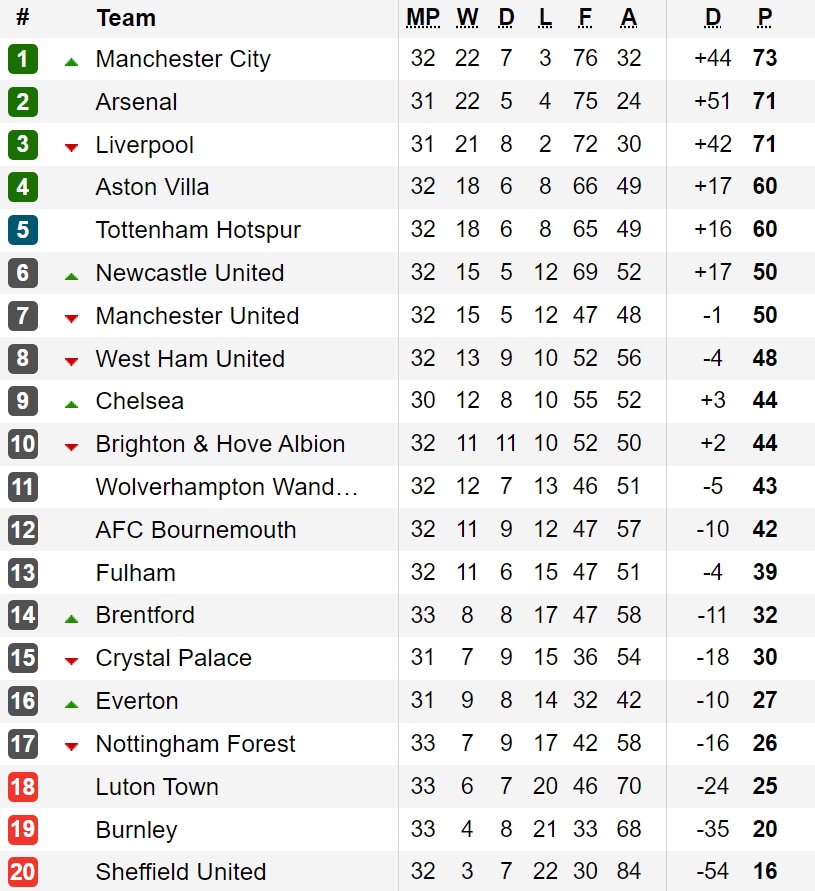
Task: Open the Arsenal team link
Action: coord(136,102)
